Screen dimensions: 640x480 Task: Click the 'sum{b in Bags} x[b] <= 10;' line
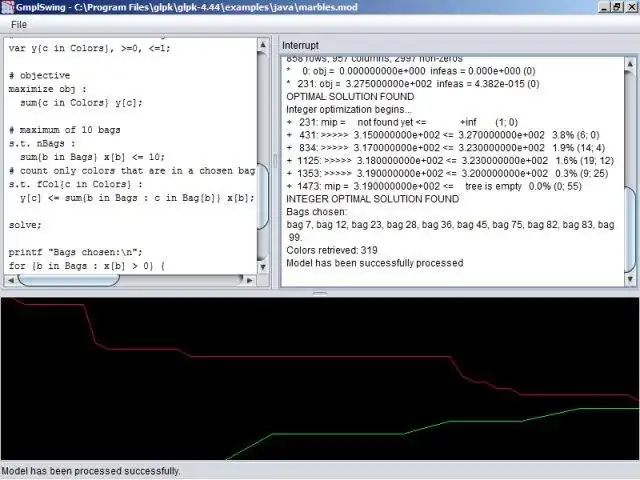(92, 157)
